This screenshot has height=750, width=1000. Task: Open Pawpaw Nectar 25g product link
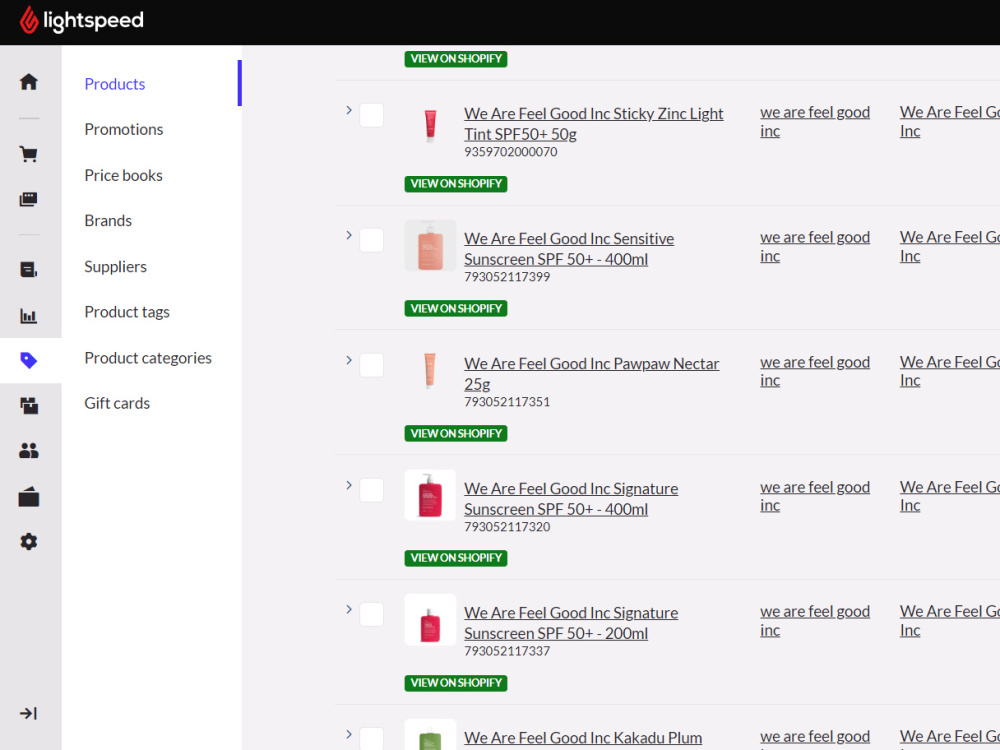tap(591, 374)
